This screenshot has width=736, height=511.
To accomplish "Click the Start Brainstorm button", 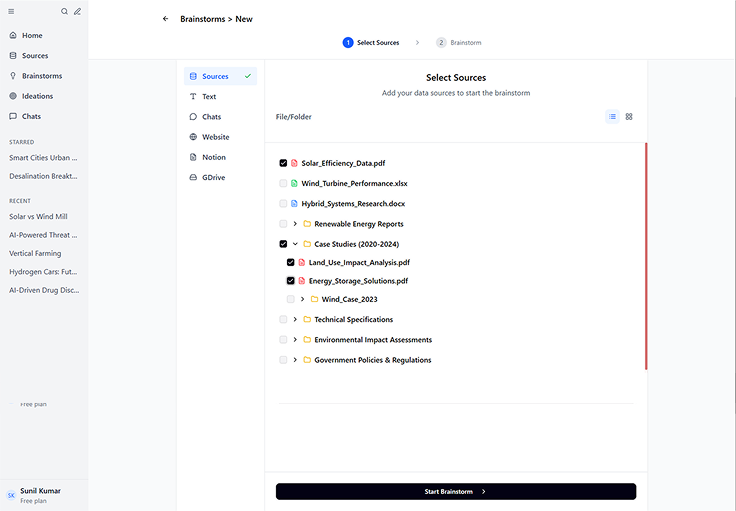I will coord(455,491).
